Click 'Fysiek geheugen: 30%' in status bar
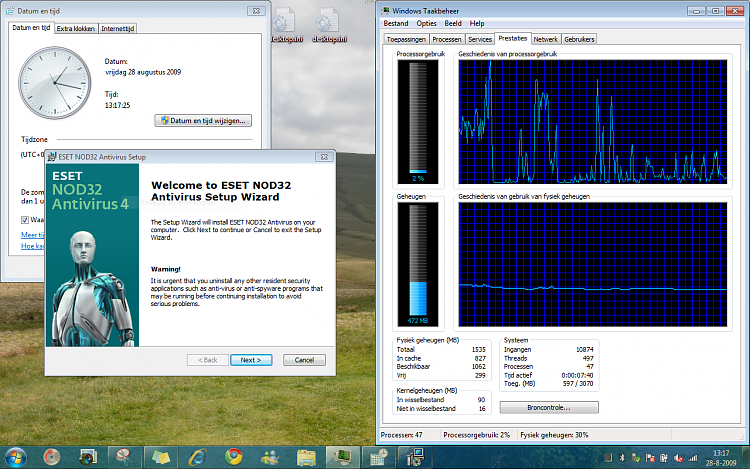This screenshot has width=750, height=469. [x=554, y=435]
